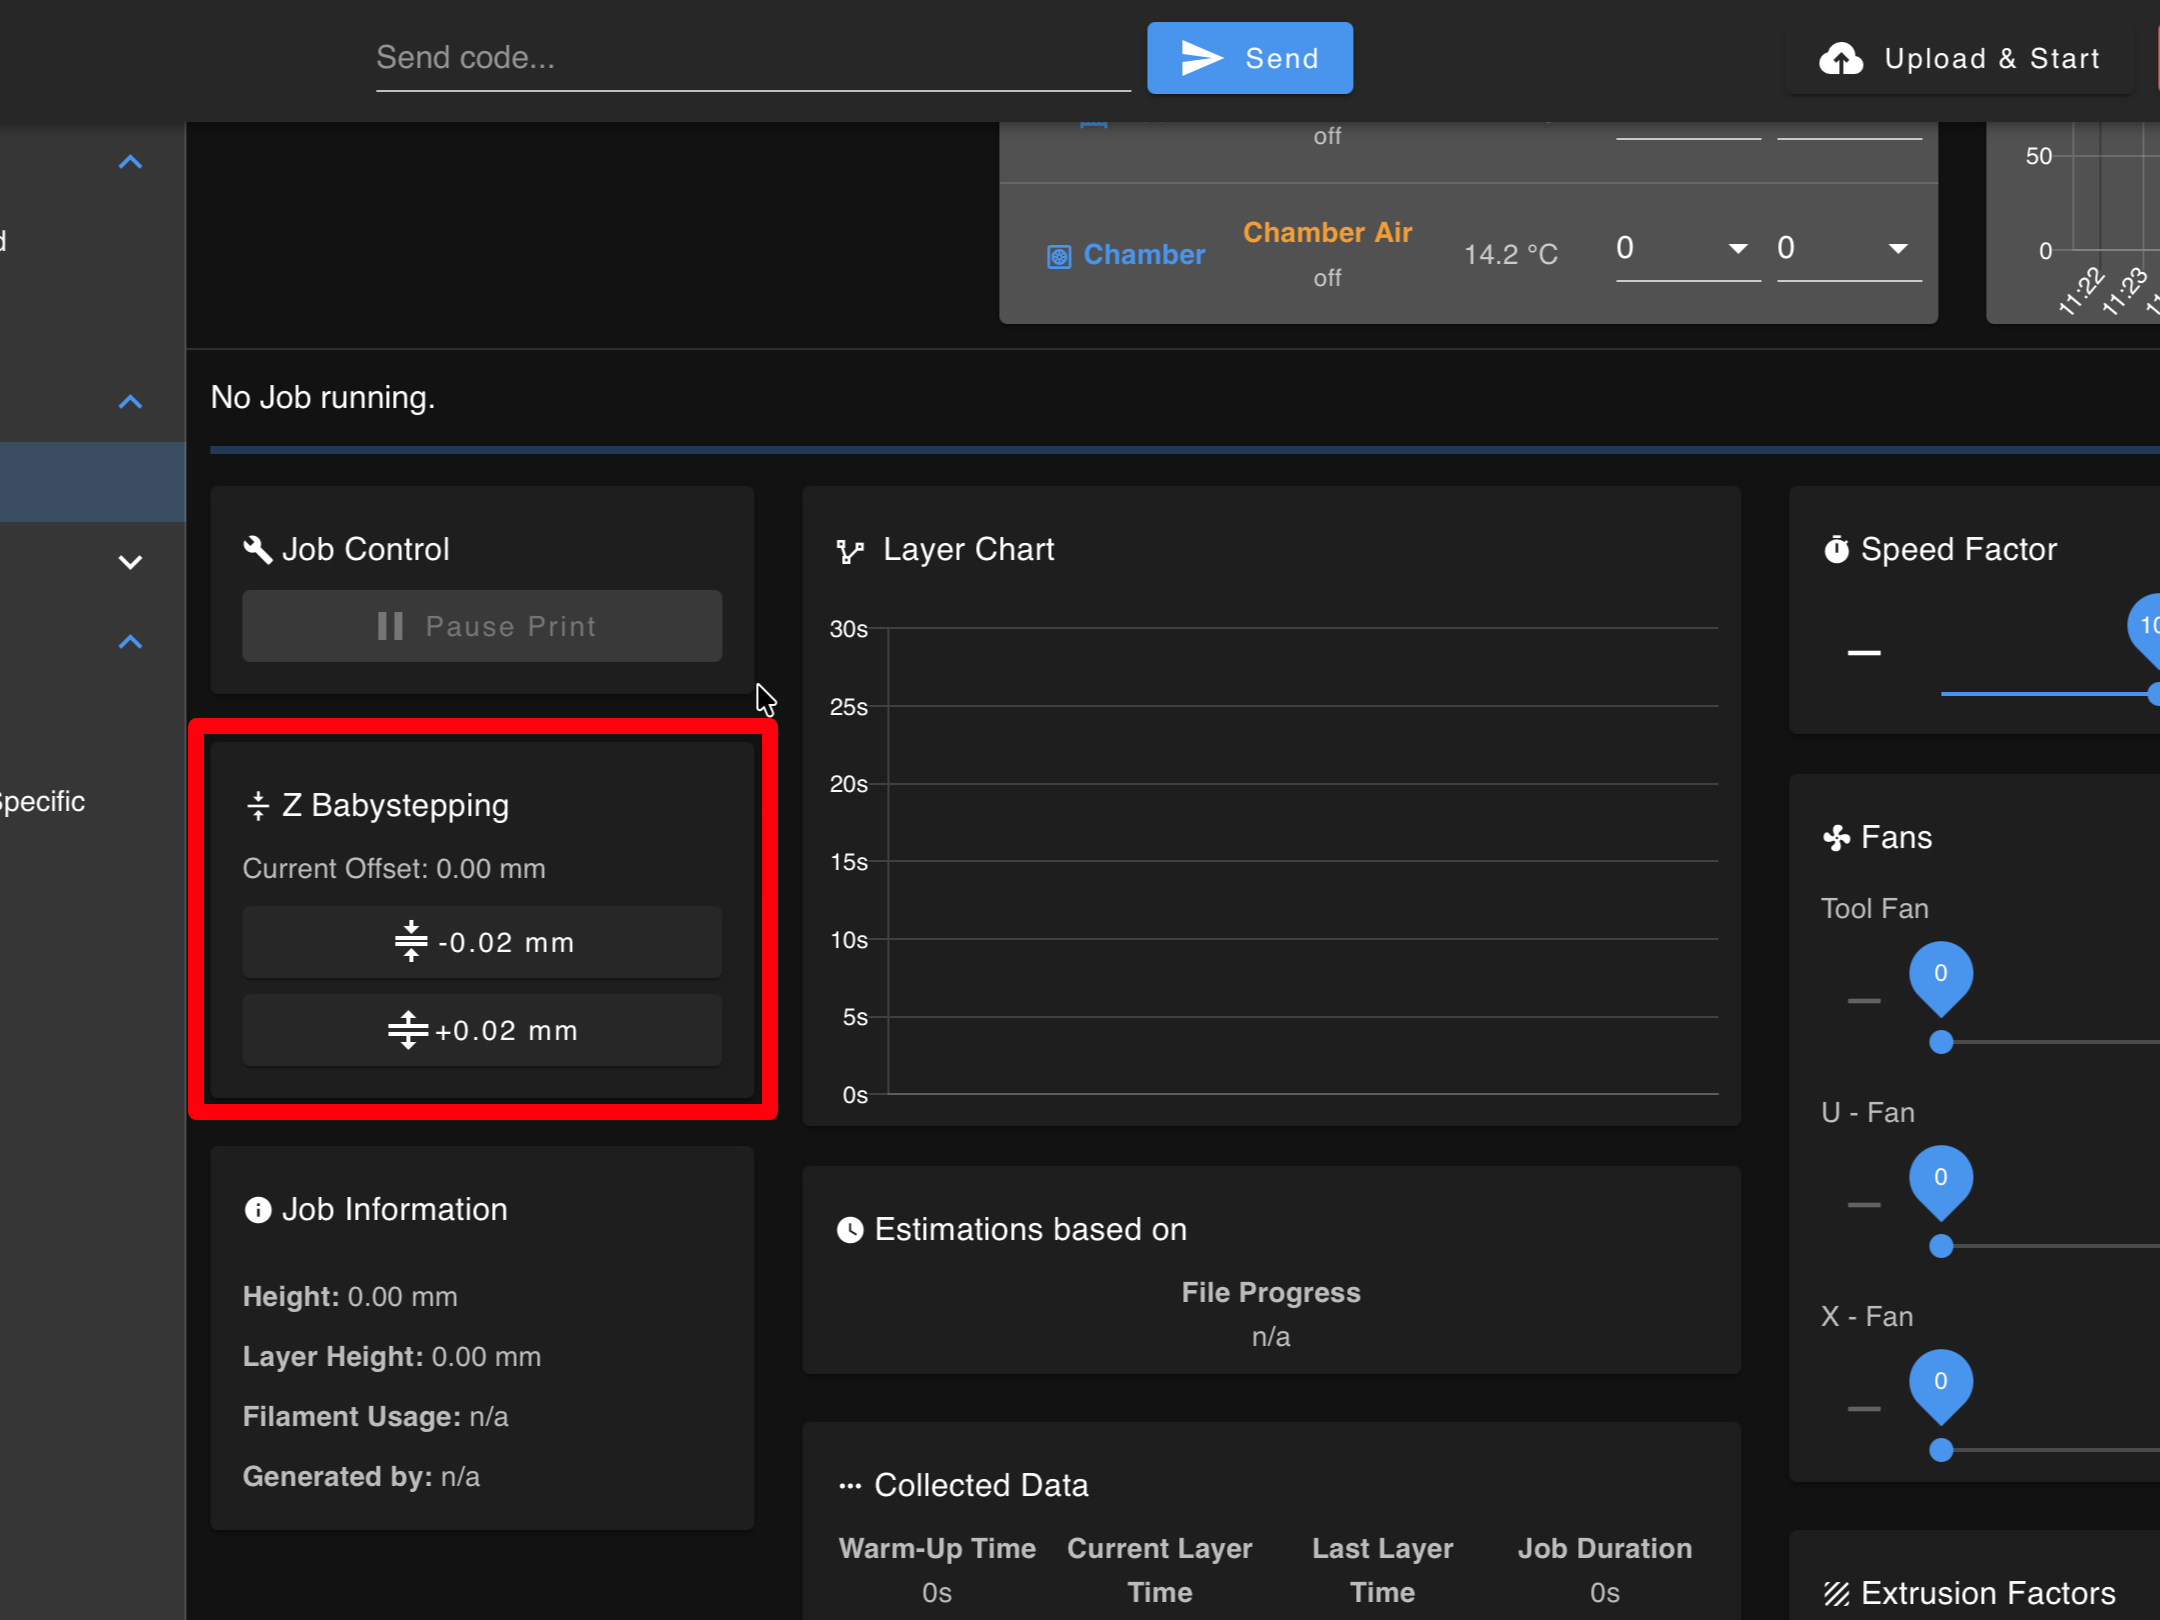The image size is (2160, 1620).
Task: Click the Job Control wrench icon
Action: pos(258,549)
